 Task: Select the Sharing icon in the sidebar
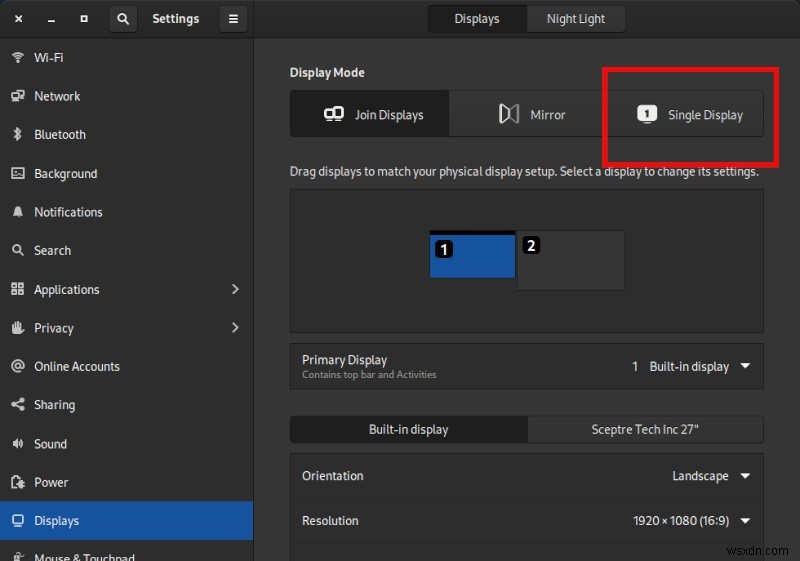(x=17, y=405)
